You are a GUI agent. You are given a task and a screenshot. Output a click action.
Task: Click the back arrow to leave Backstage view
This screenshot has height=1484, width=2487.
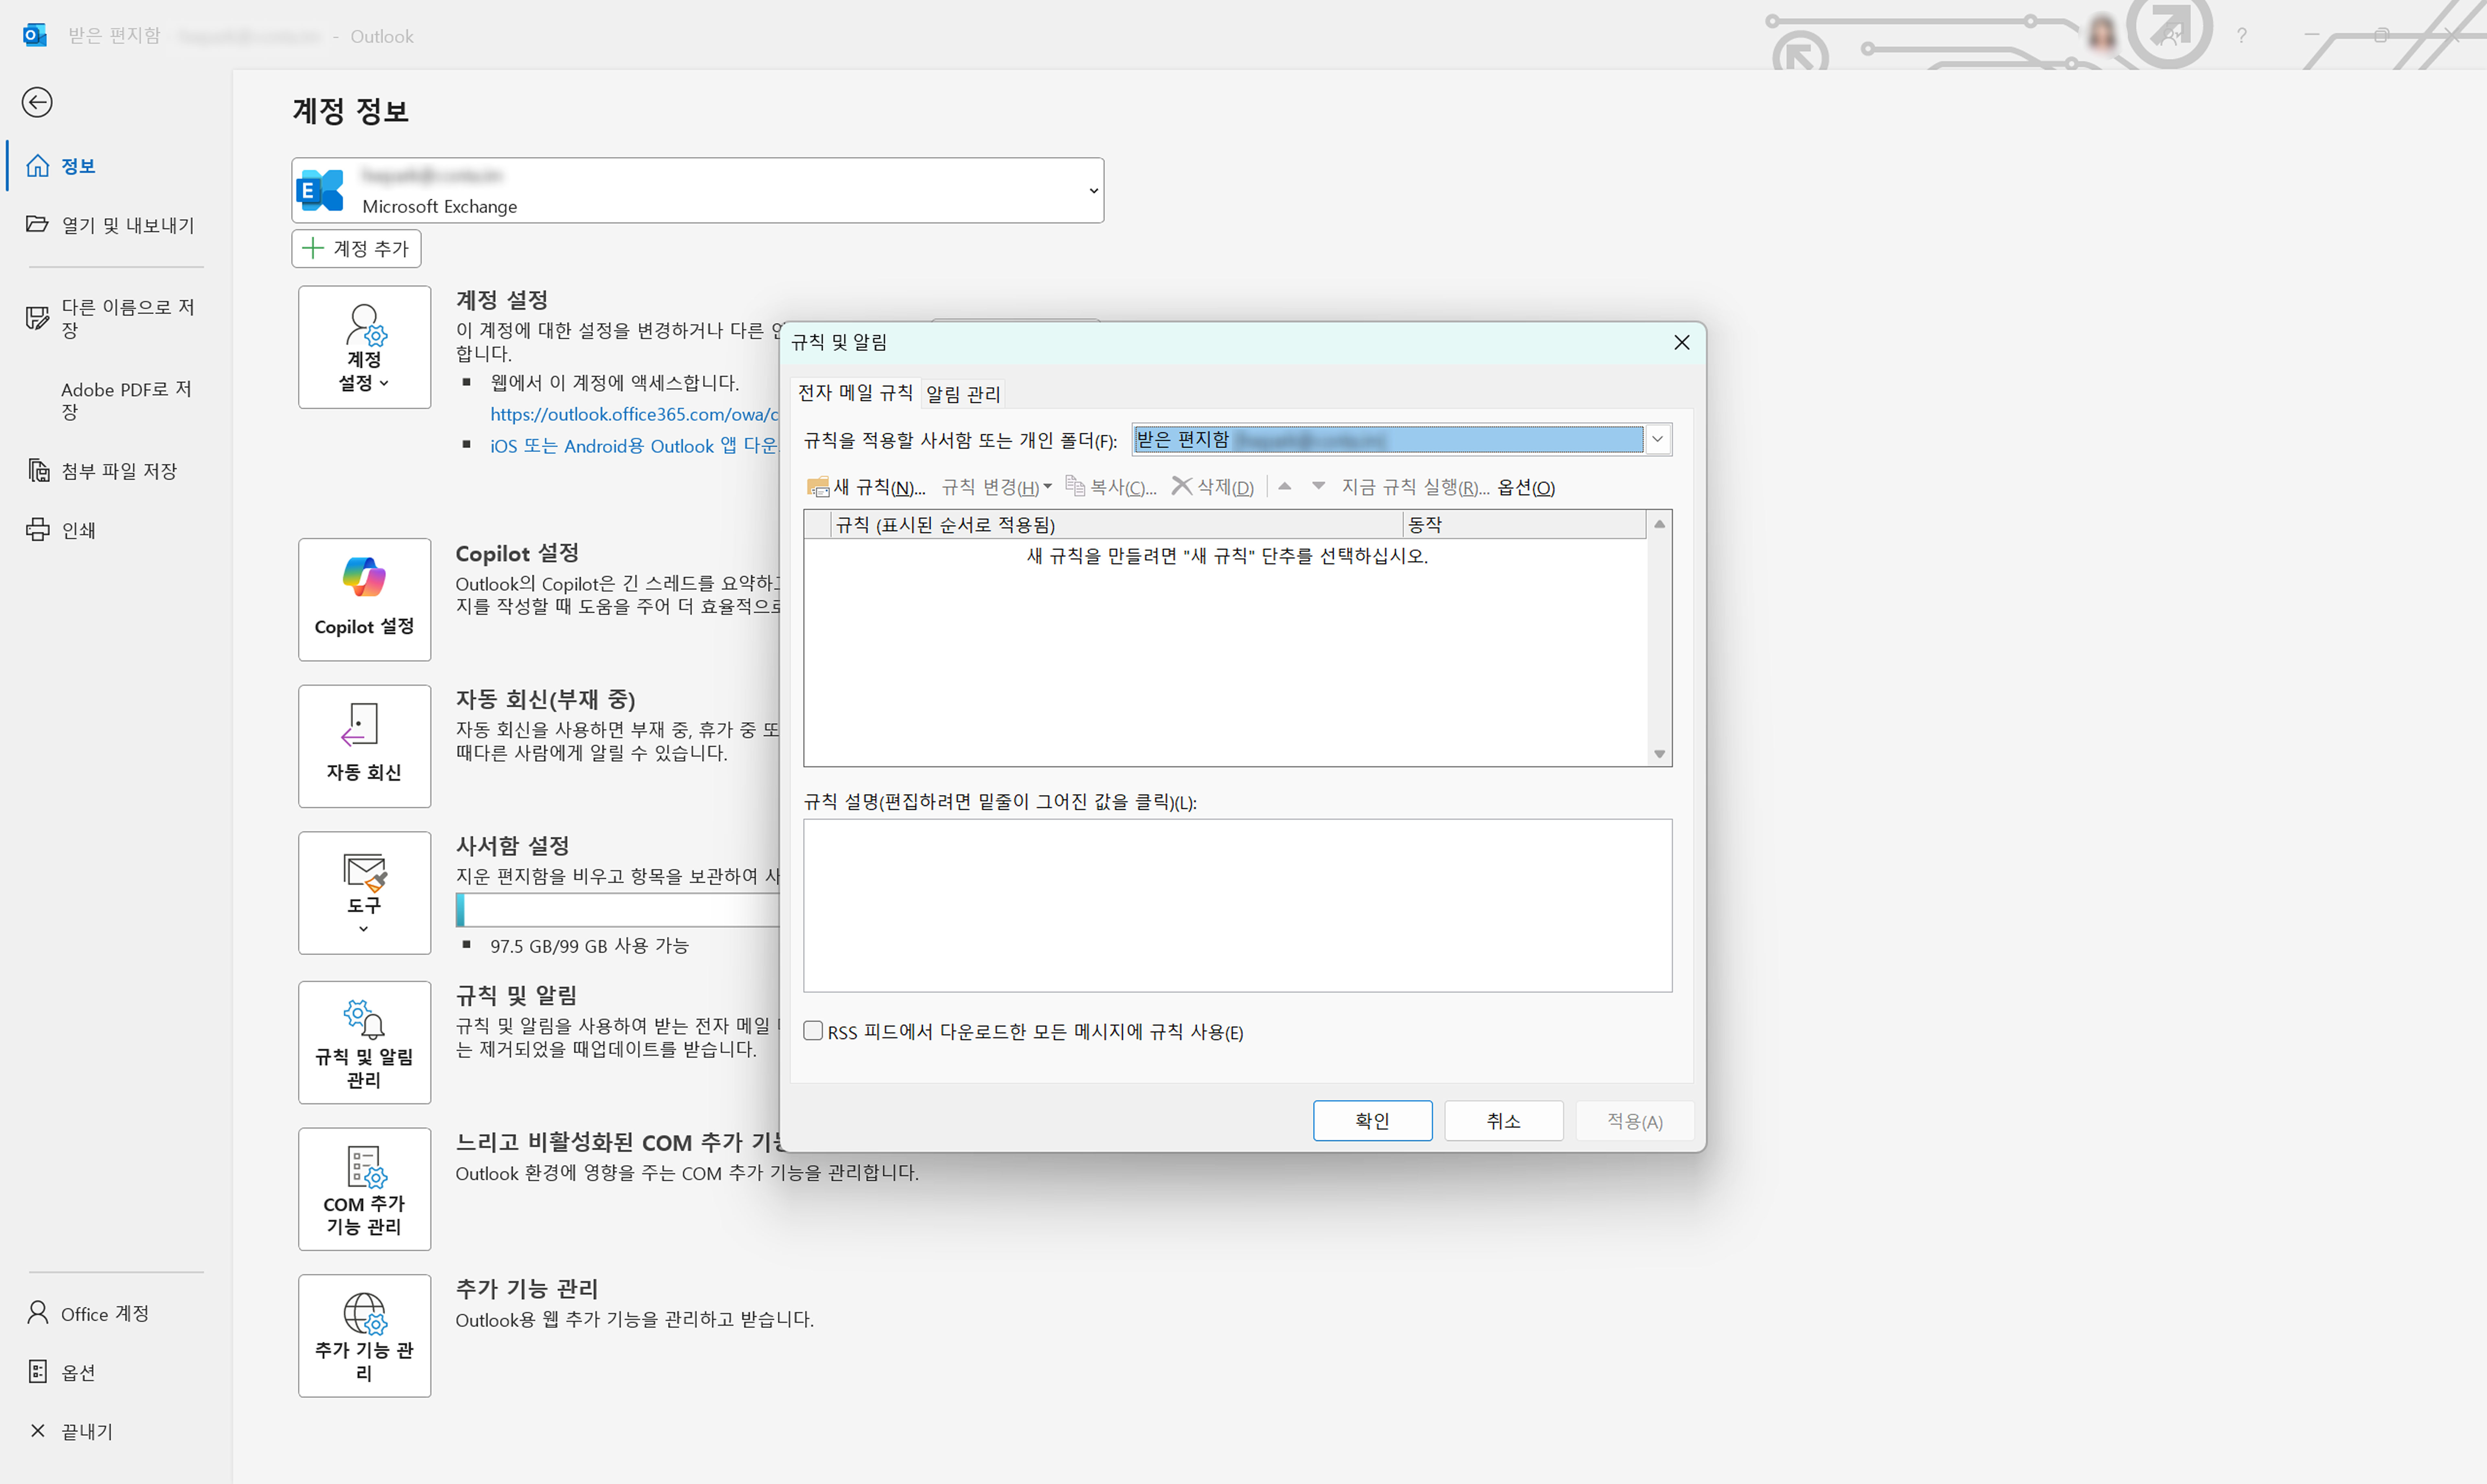pos(37,102)
